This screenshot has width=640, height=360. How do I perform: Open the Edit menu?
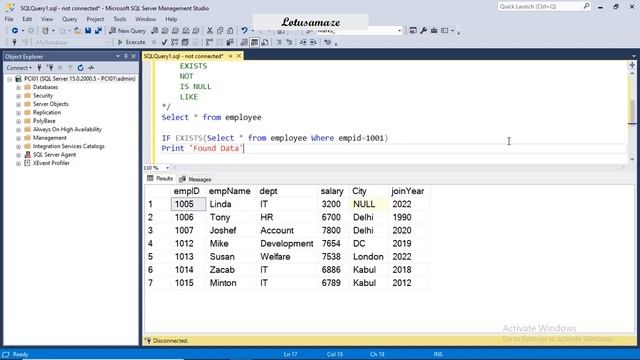tap(27, 19)
